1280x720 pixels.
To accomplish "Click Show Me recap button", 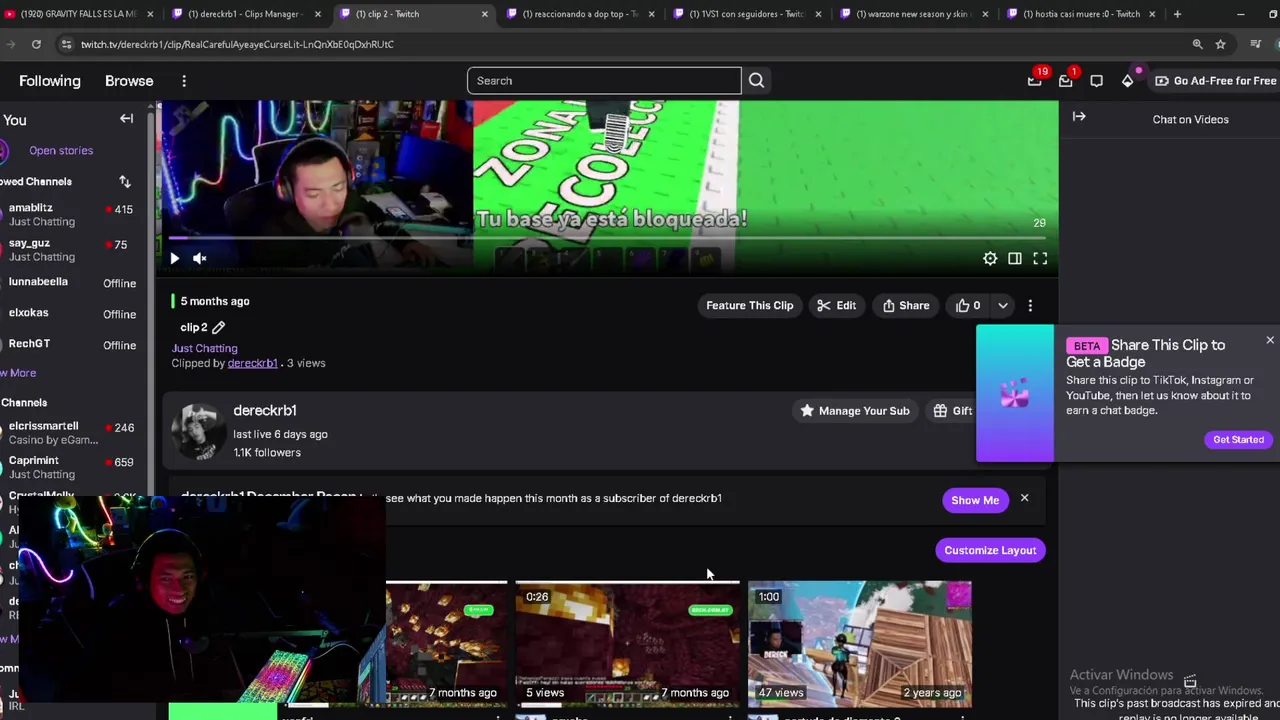I will (x=975, y=500).
